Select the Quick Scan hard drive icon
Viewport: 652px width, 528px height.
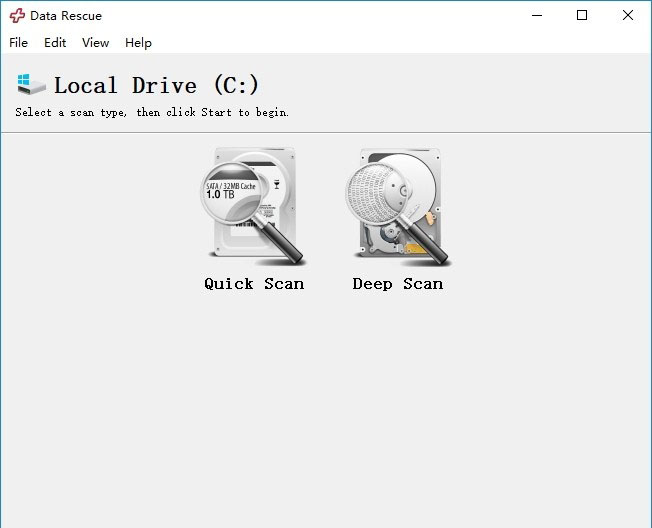click(253, 206)
